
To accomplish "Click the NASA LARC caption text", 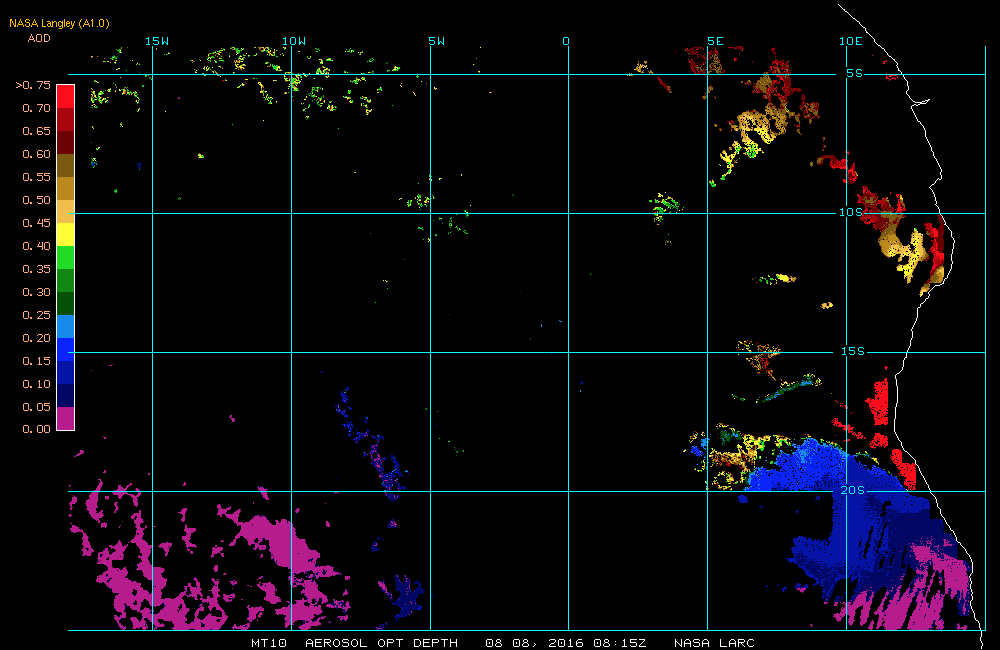I will point(714,642).
